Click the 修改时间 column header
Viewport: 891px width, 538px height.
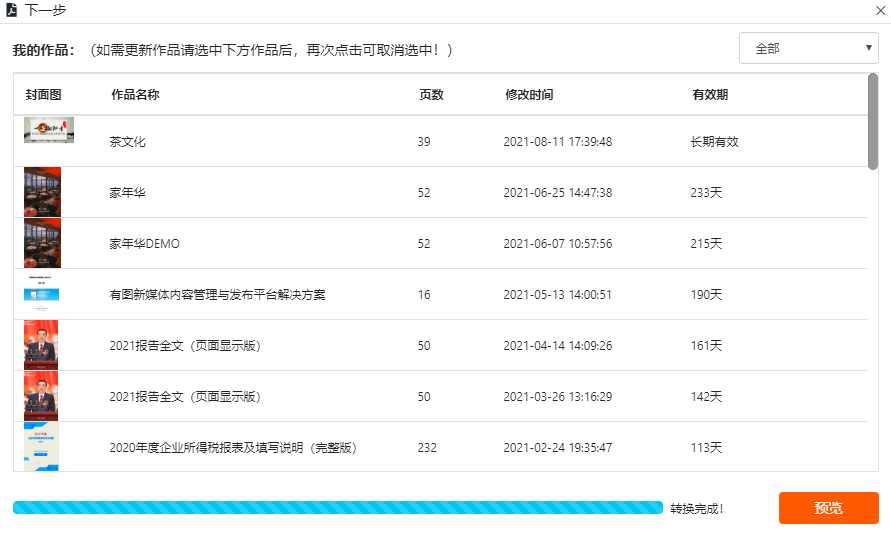pos(529,95)
